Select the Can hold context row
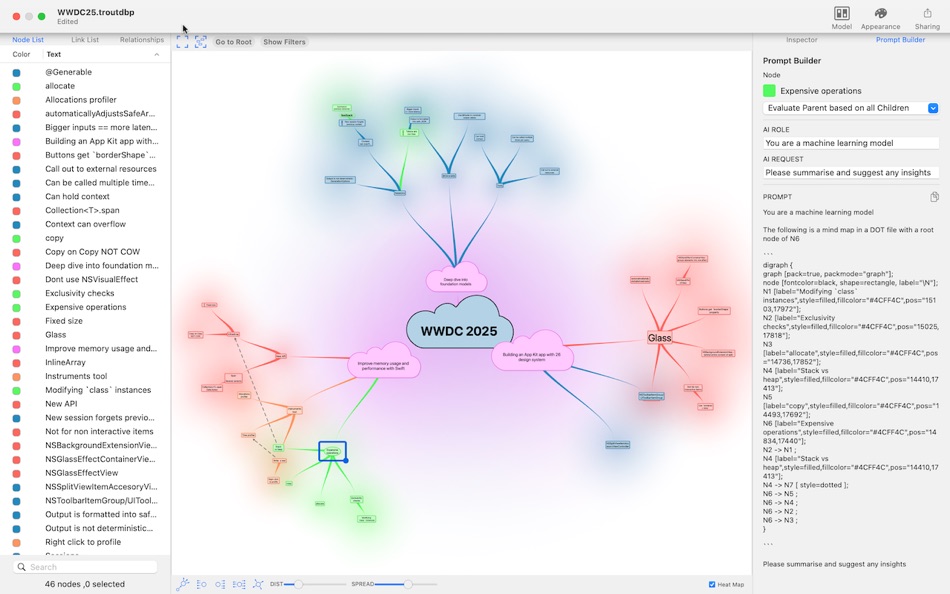This screenshot has height=594, width=950. tap(85, 196)
